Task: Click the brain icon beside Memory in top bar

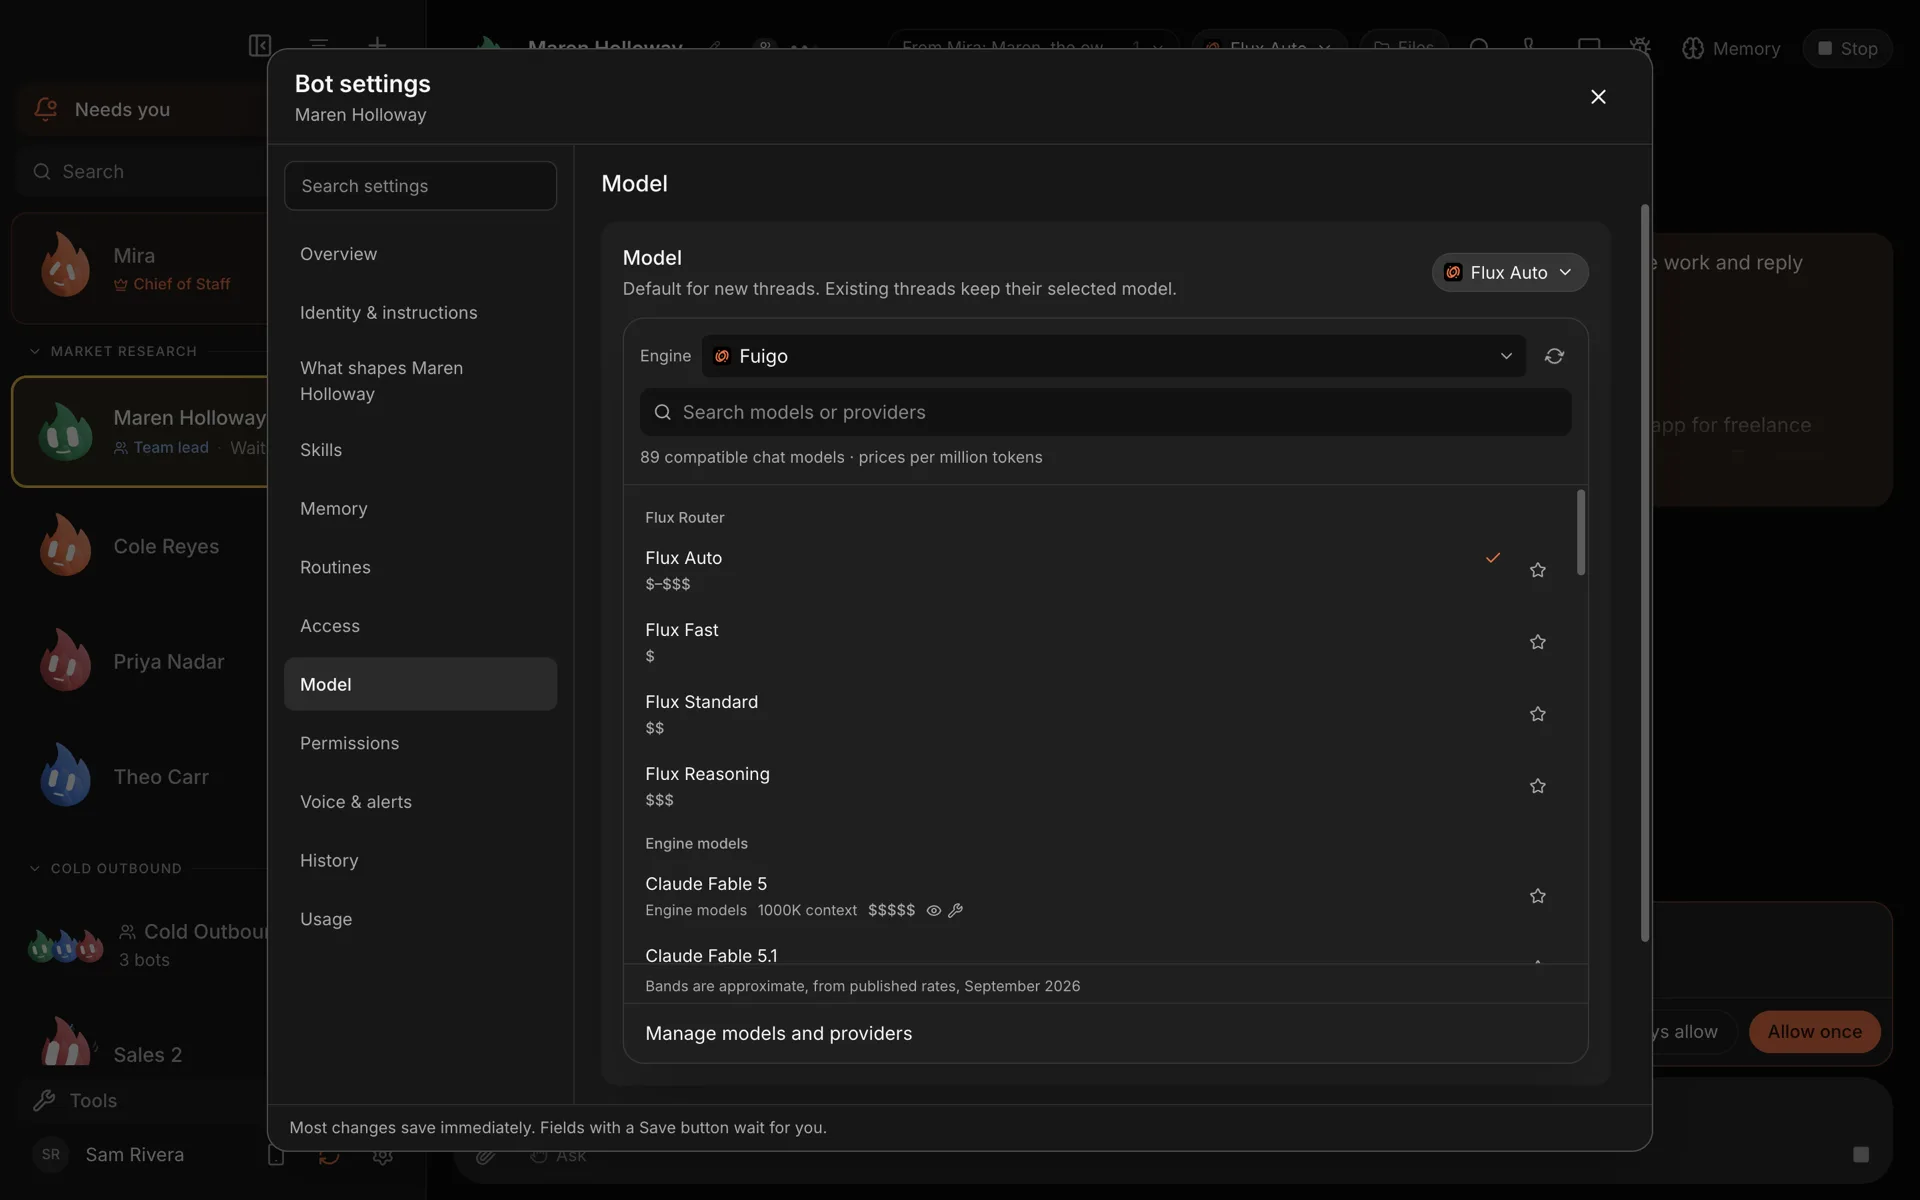Action: (1693, 48)
